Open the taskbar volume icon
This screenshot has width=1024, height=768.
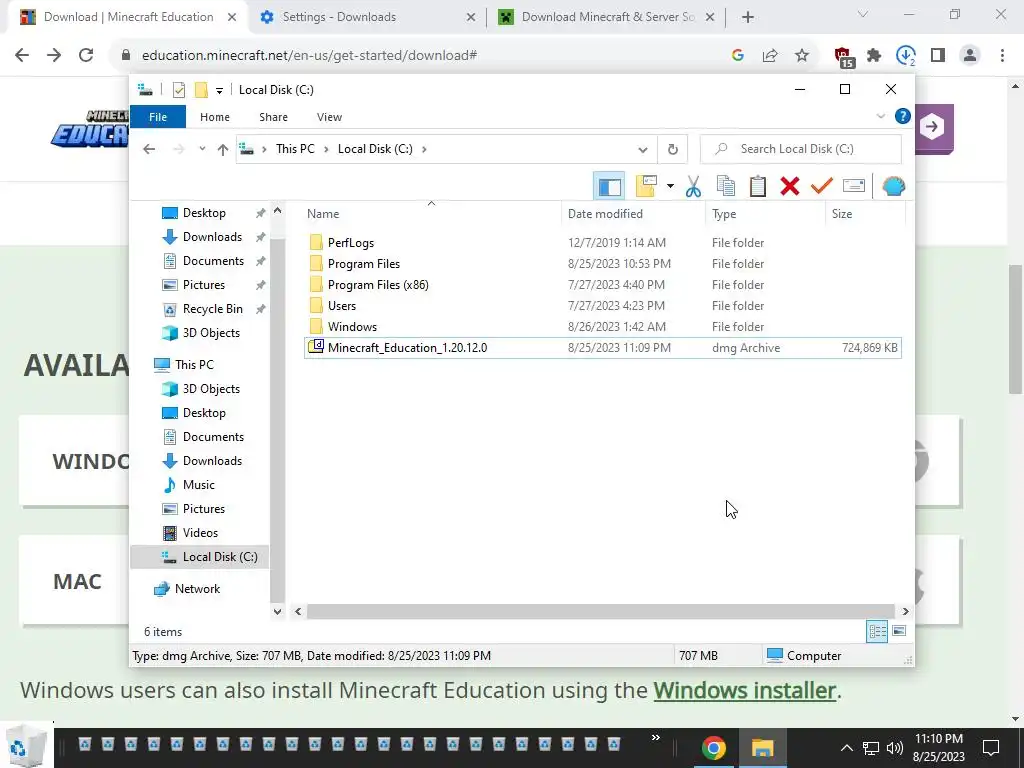[895, 748]
